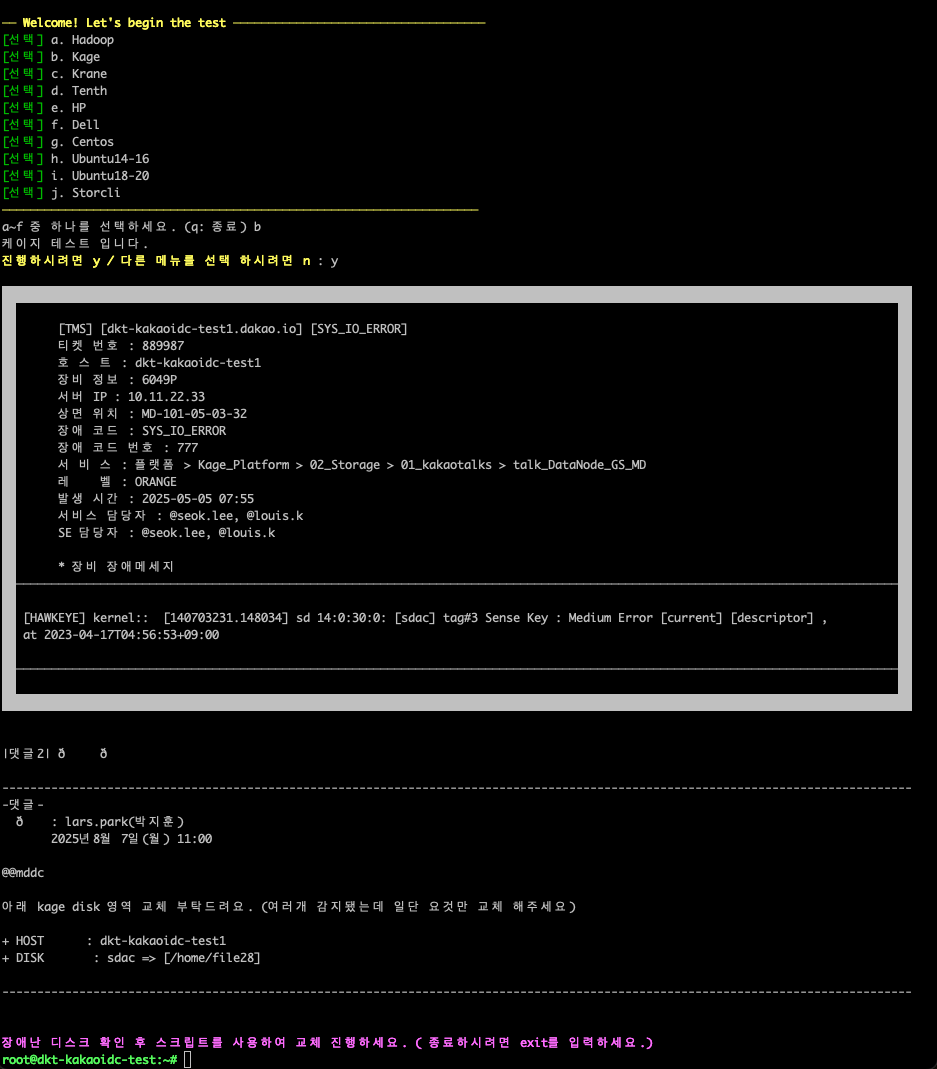The width and height of the screenshot is (937, 1069).
Task: Click the yellow y / n confirmation prompt line
Action: 170,260
